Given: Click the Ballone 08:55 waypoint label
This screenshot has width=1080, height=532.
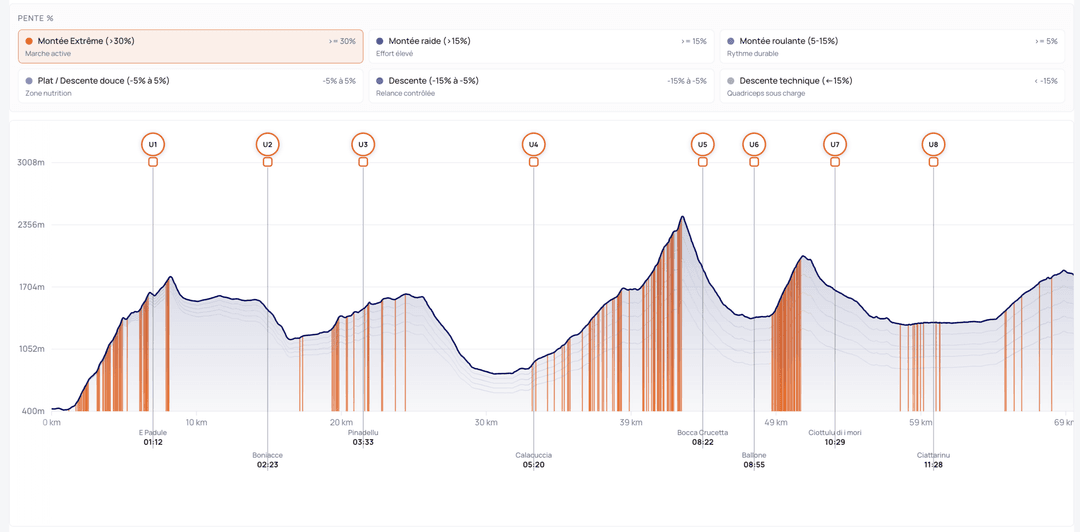Looking at the screenshot, I should [x=754, y=459].
